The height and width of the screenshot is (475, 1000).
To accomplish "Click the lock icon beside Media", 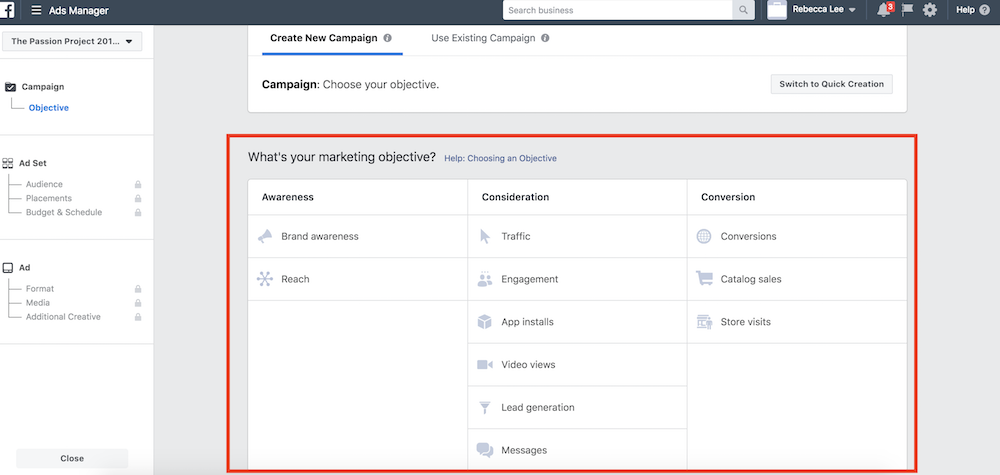I will coord(138,303).
